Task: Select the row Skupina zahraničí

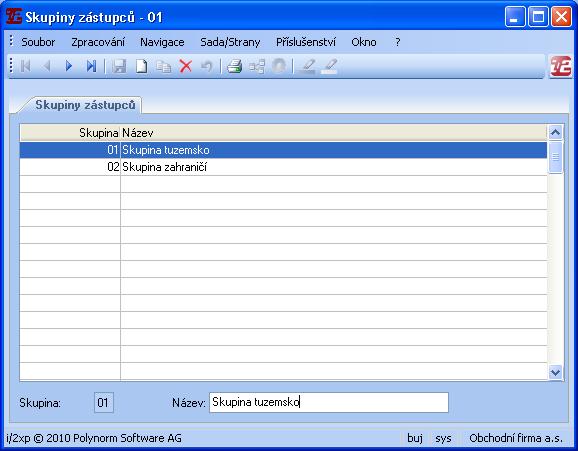Action: [x=283, y=167]
